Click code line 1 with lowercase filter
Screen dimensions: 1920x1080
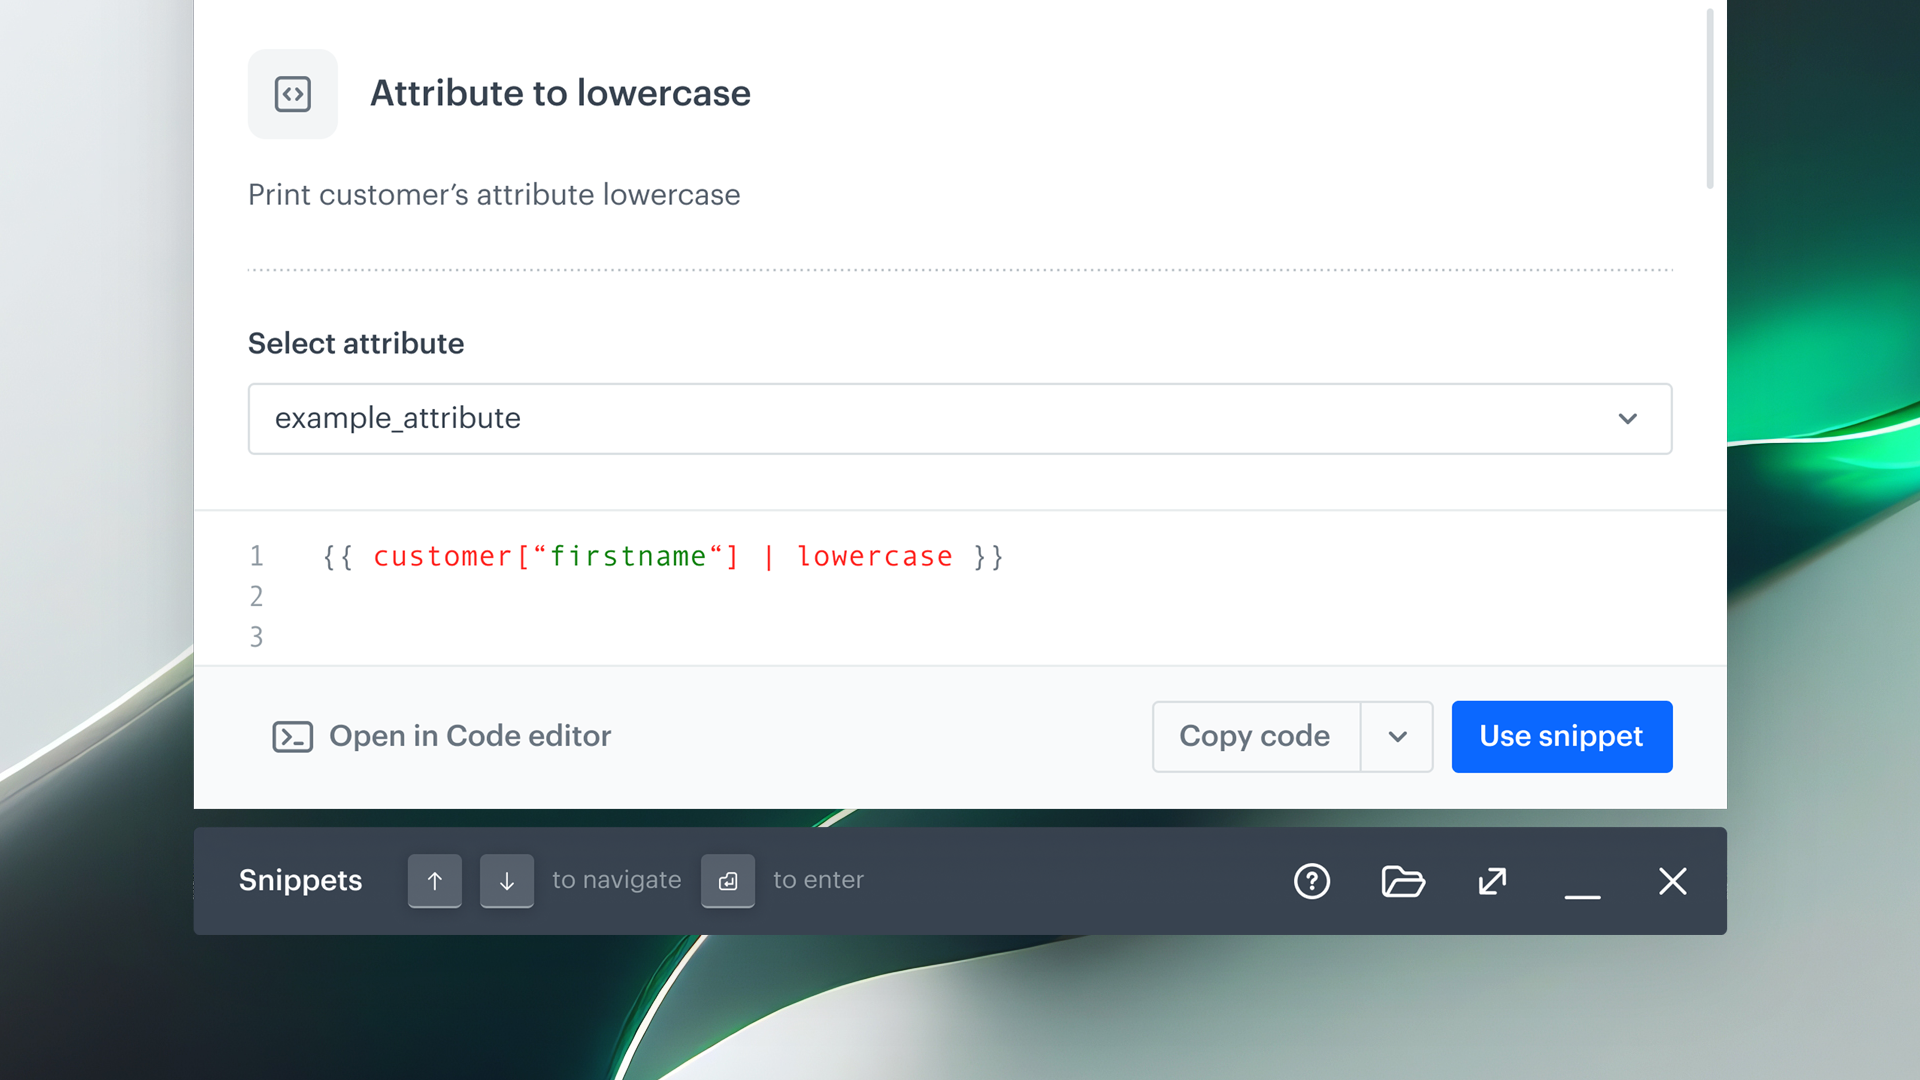(662, 557)
